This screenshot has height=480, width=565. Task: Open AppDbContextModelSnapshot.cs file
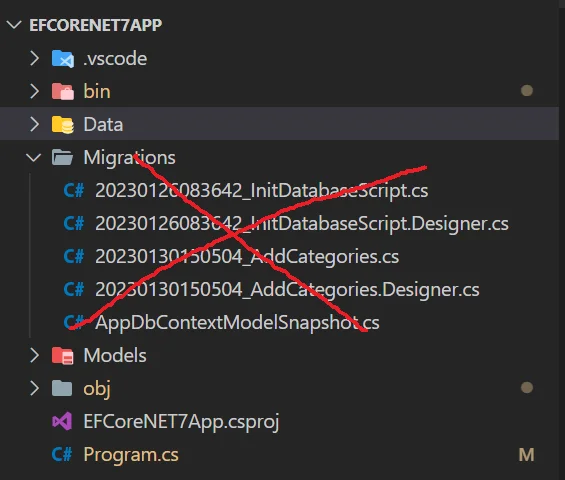pyautogui.click(x=237, y=323)
